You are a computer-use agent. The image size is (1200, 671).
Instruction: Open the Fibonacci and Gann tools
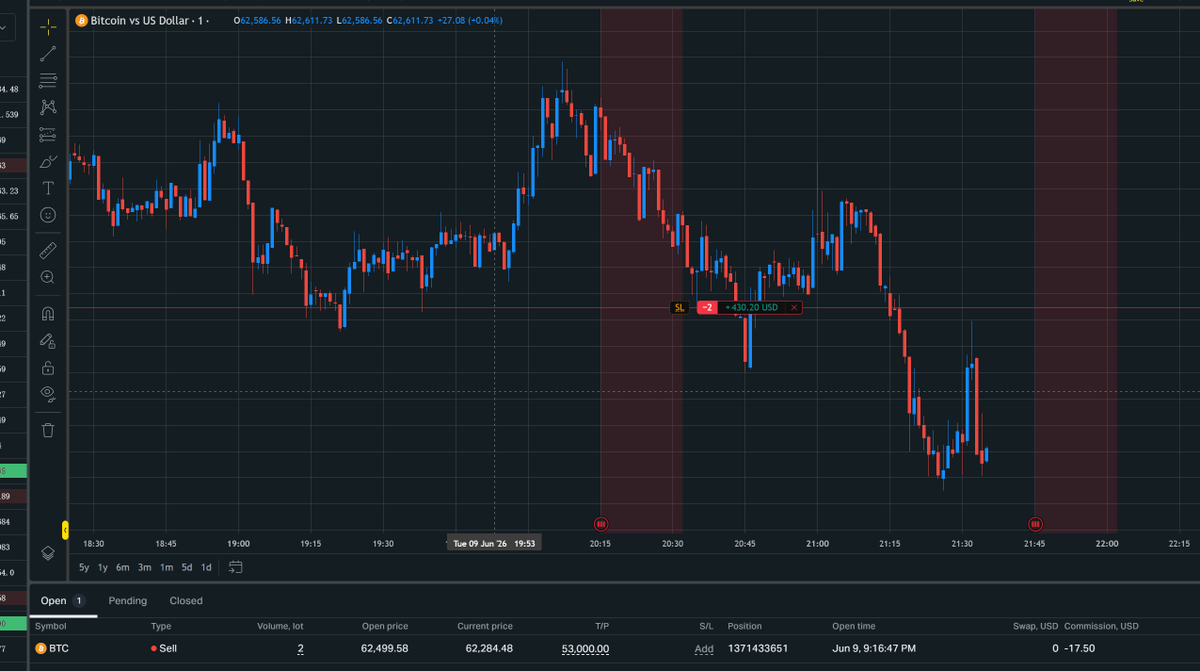click(x=48, y=80)
